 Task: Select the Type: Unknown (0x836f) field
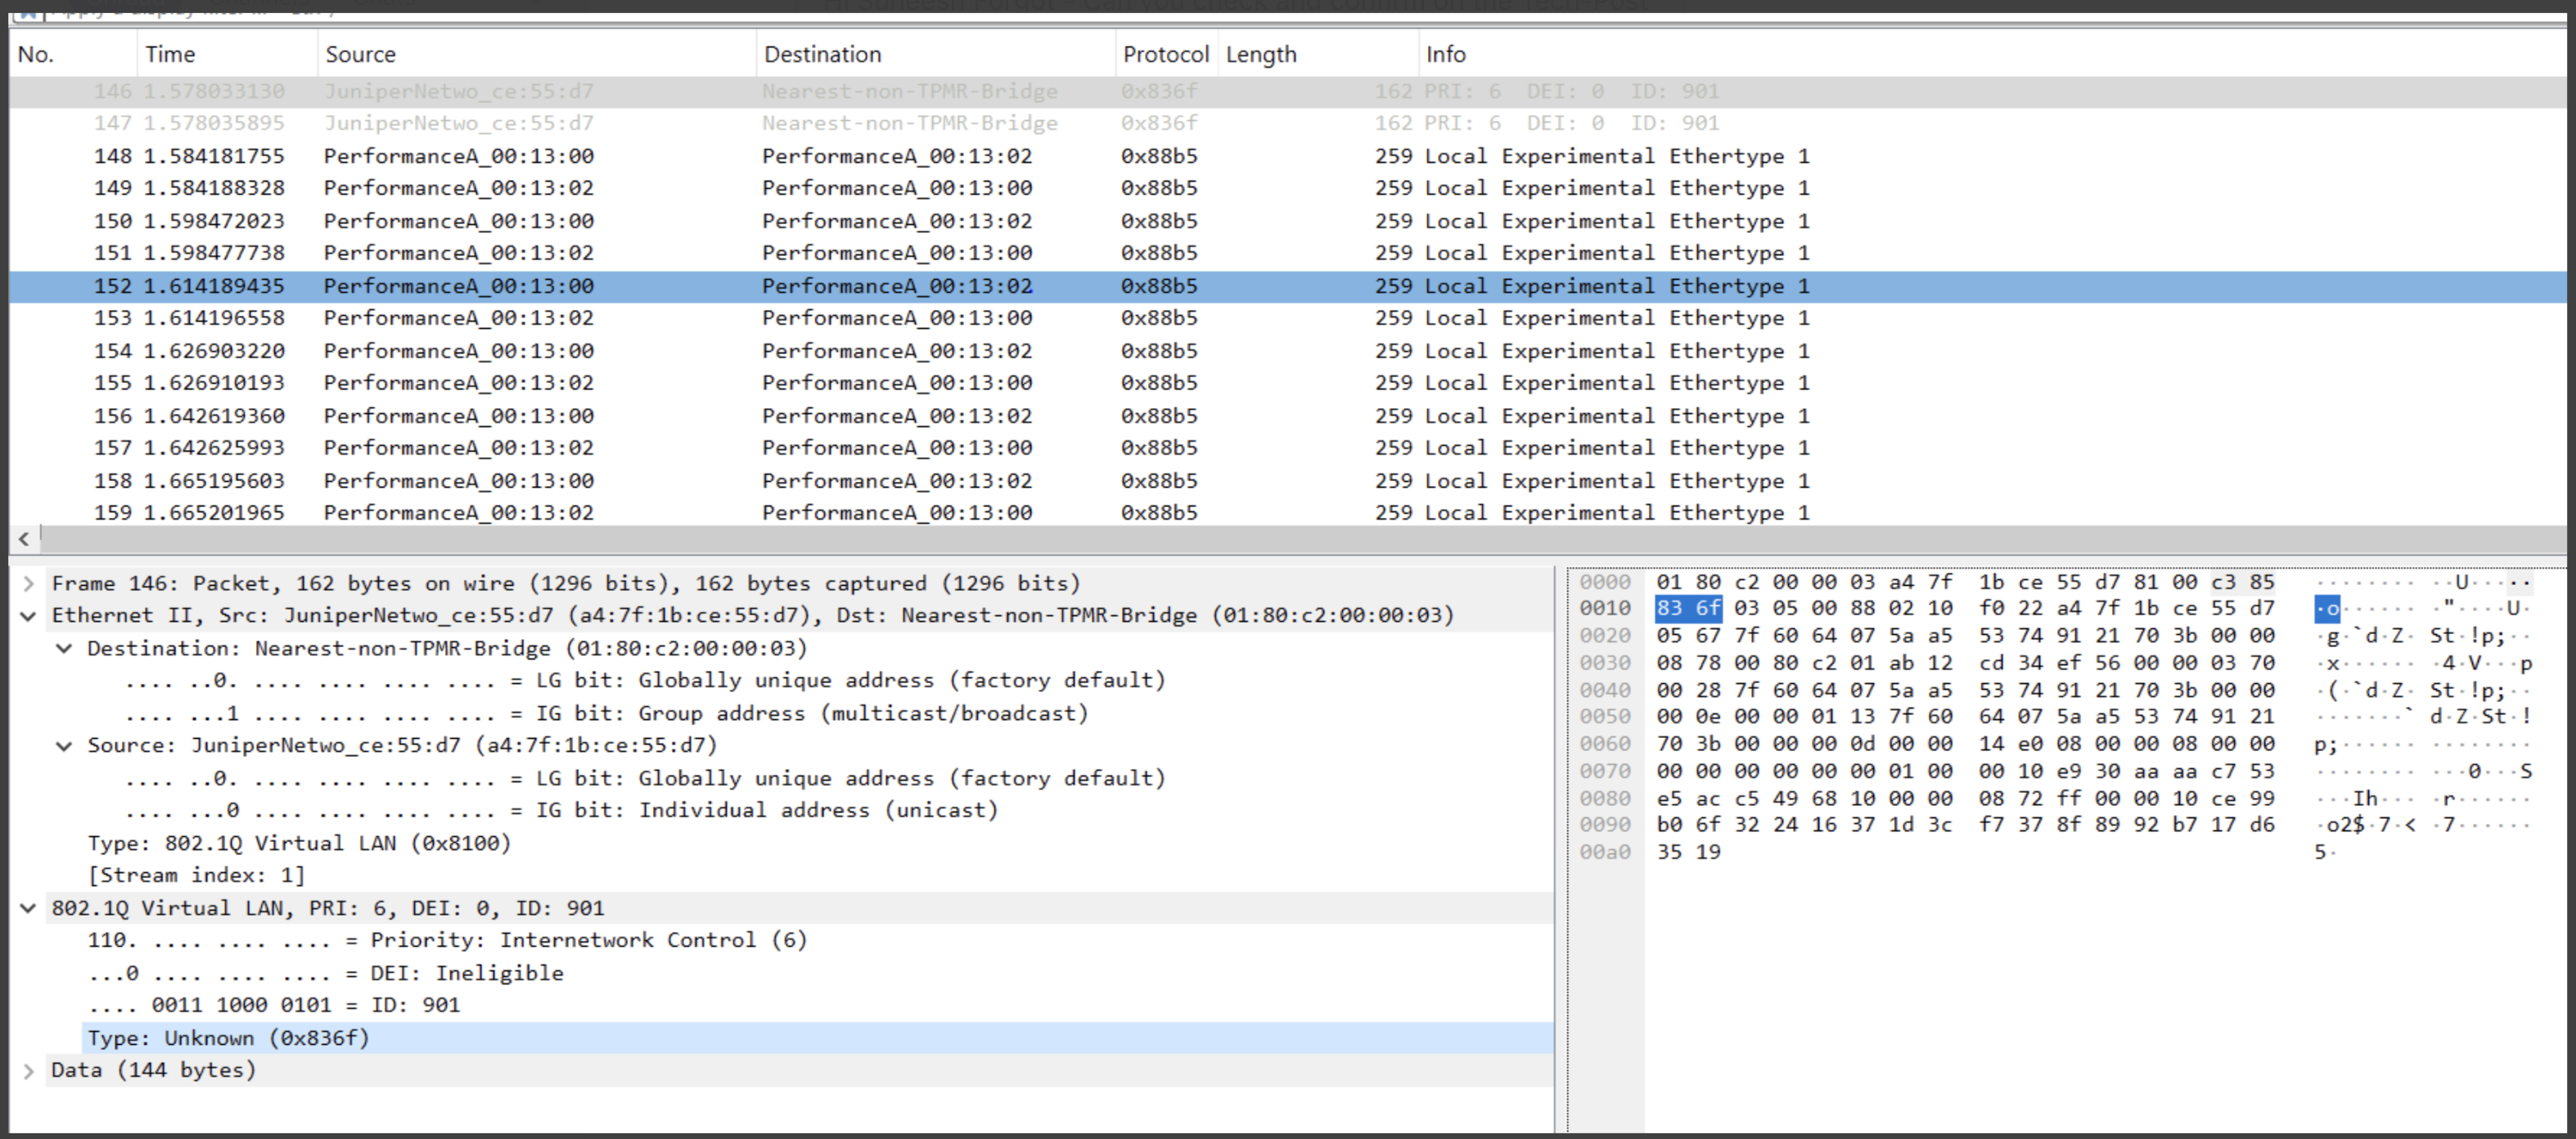[x=818, y=1038]
